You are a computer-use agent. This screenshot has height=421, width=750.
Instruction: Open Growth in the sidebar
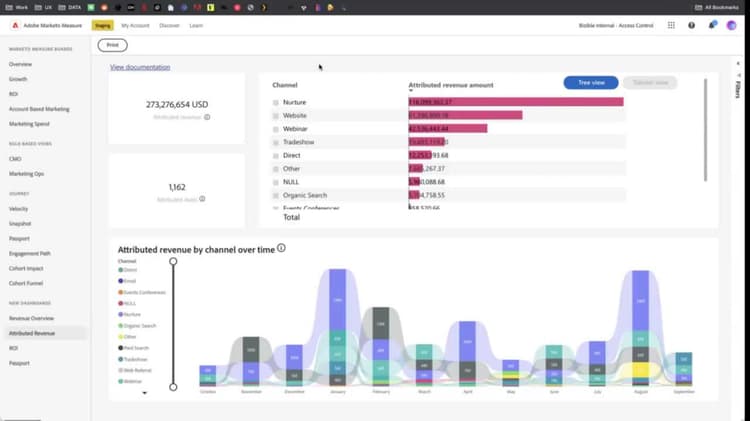[18, 79]
